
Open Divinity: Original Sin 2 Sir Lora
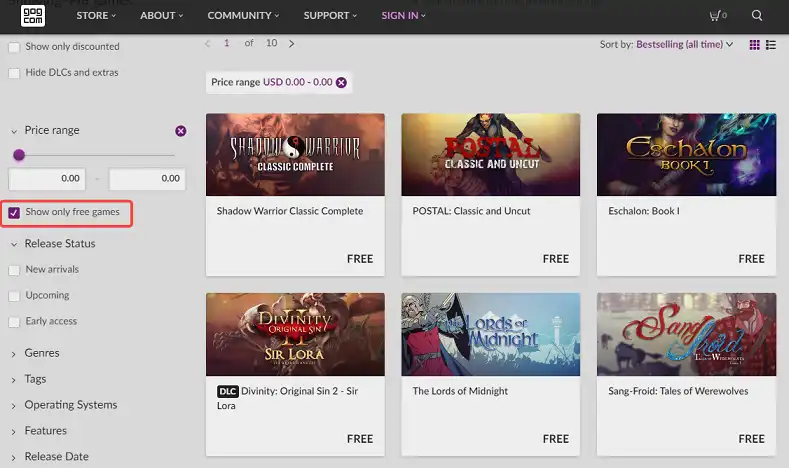tap(289, 398)
